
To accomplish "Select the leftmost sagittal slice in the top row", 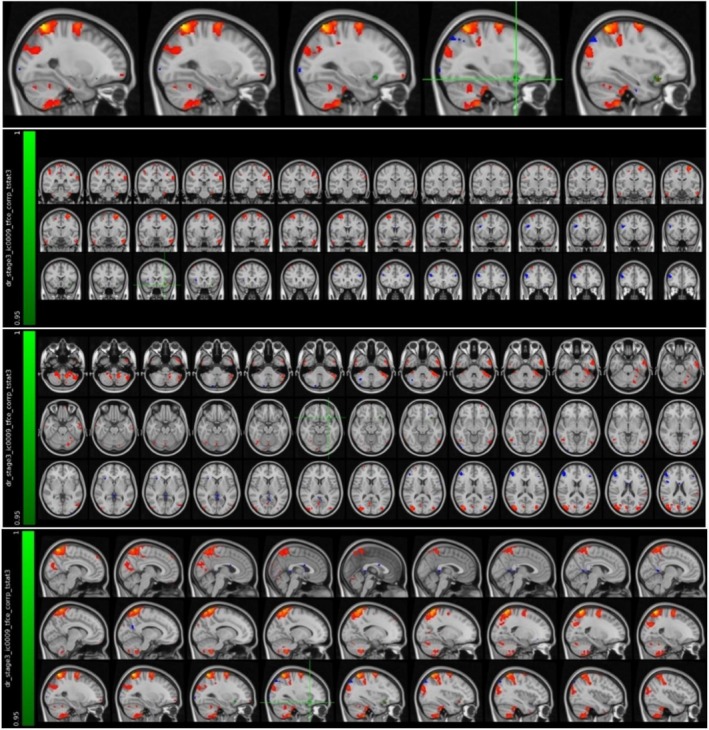I will pyautogui.click(x=72, y=61).
